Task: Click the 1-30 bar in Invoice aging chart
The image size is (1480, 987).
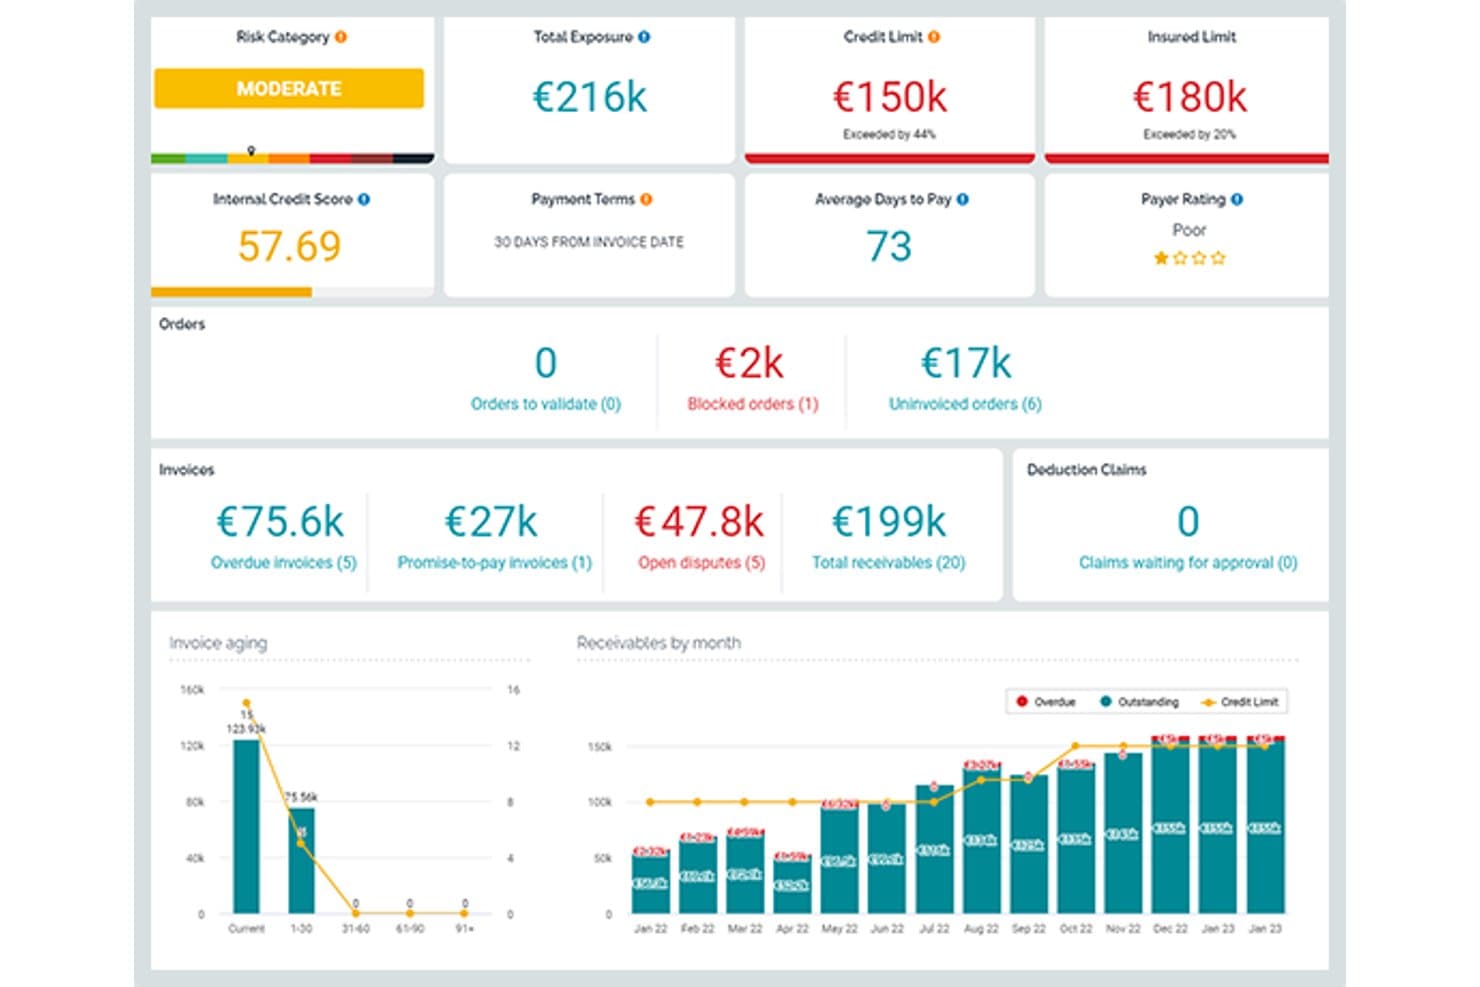Action: click(301, 860)
